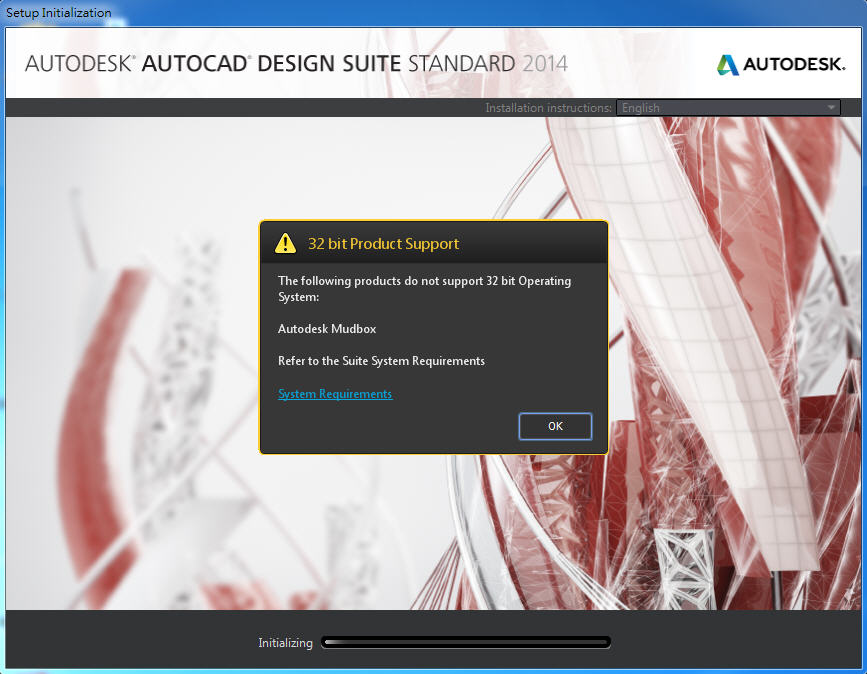Open the Installation instructions language dropdown

pos(728,108)
